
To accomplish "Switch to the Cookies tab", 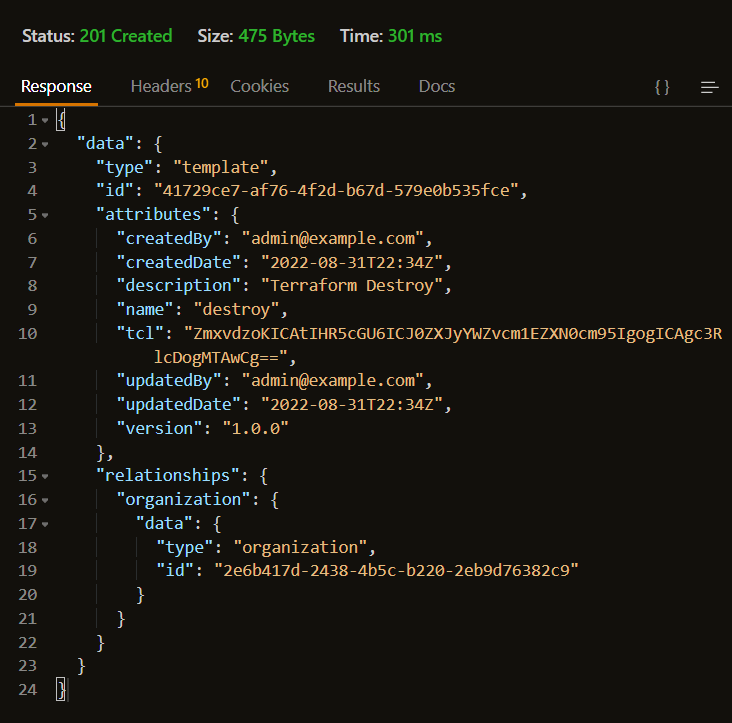I will pos(259,86).
